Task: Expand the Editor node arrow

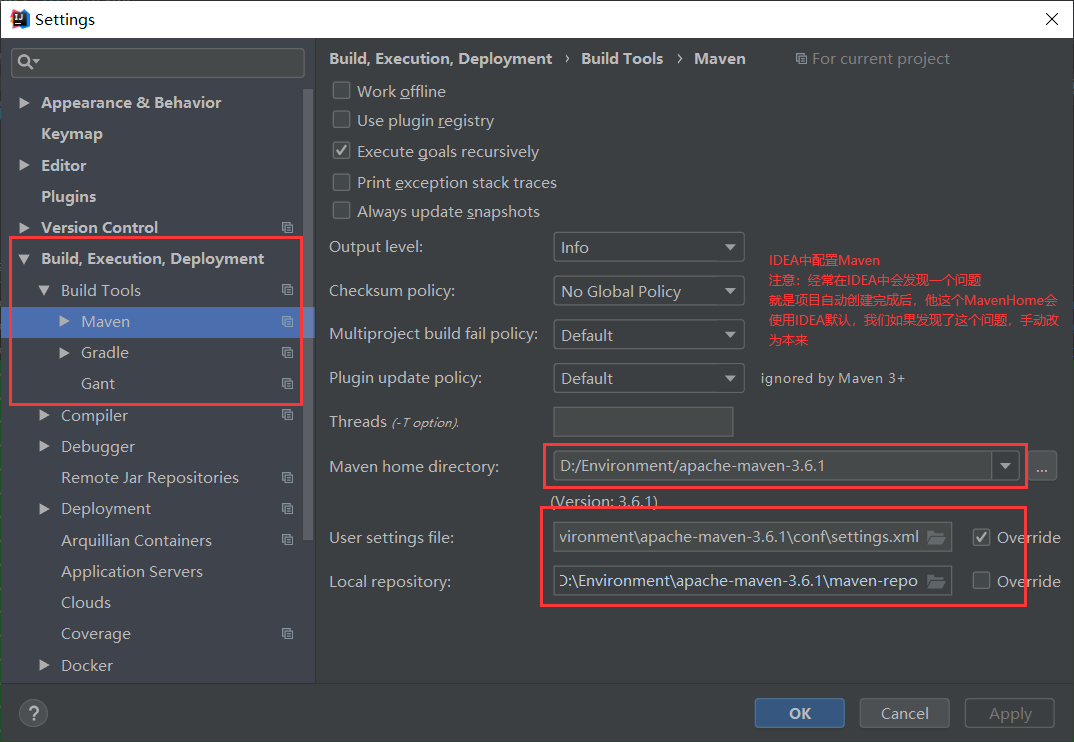Action: point(25,165)
